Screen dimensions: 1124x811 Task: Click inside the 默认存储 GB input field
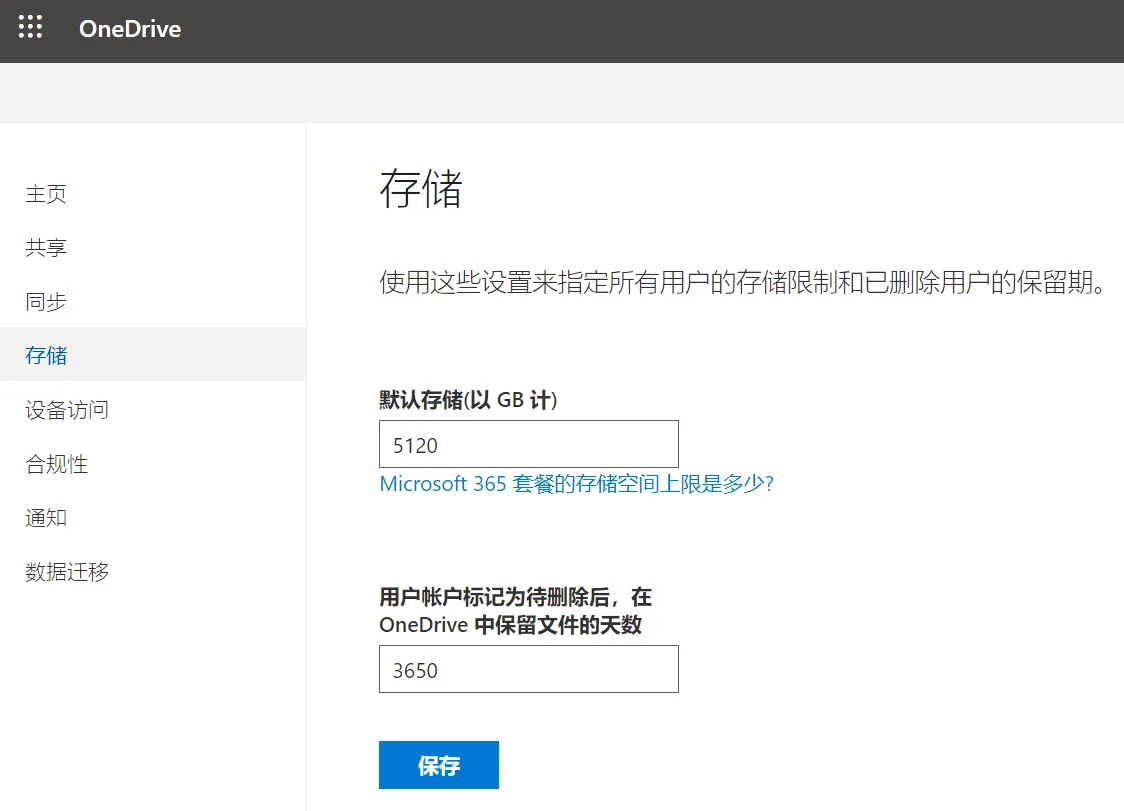coord(528,443)
